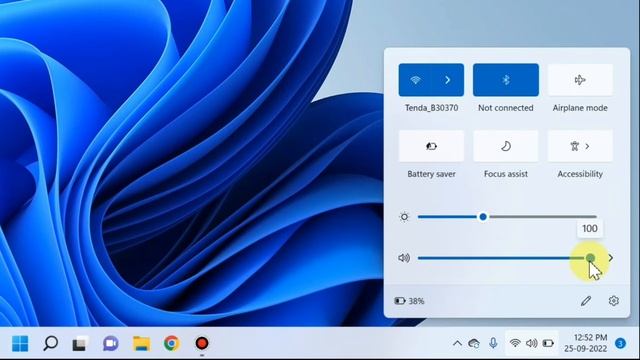Toggle Focus assist

(506, 146)
